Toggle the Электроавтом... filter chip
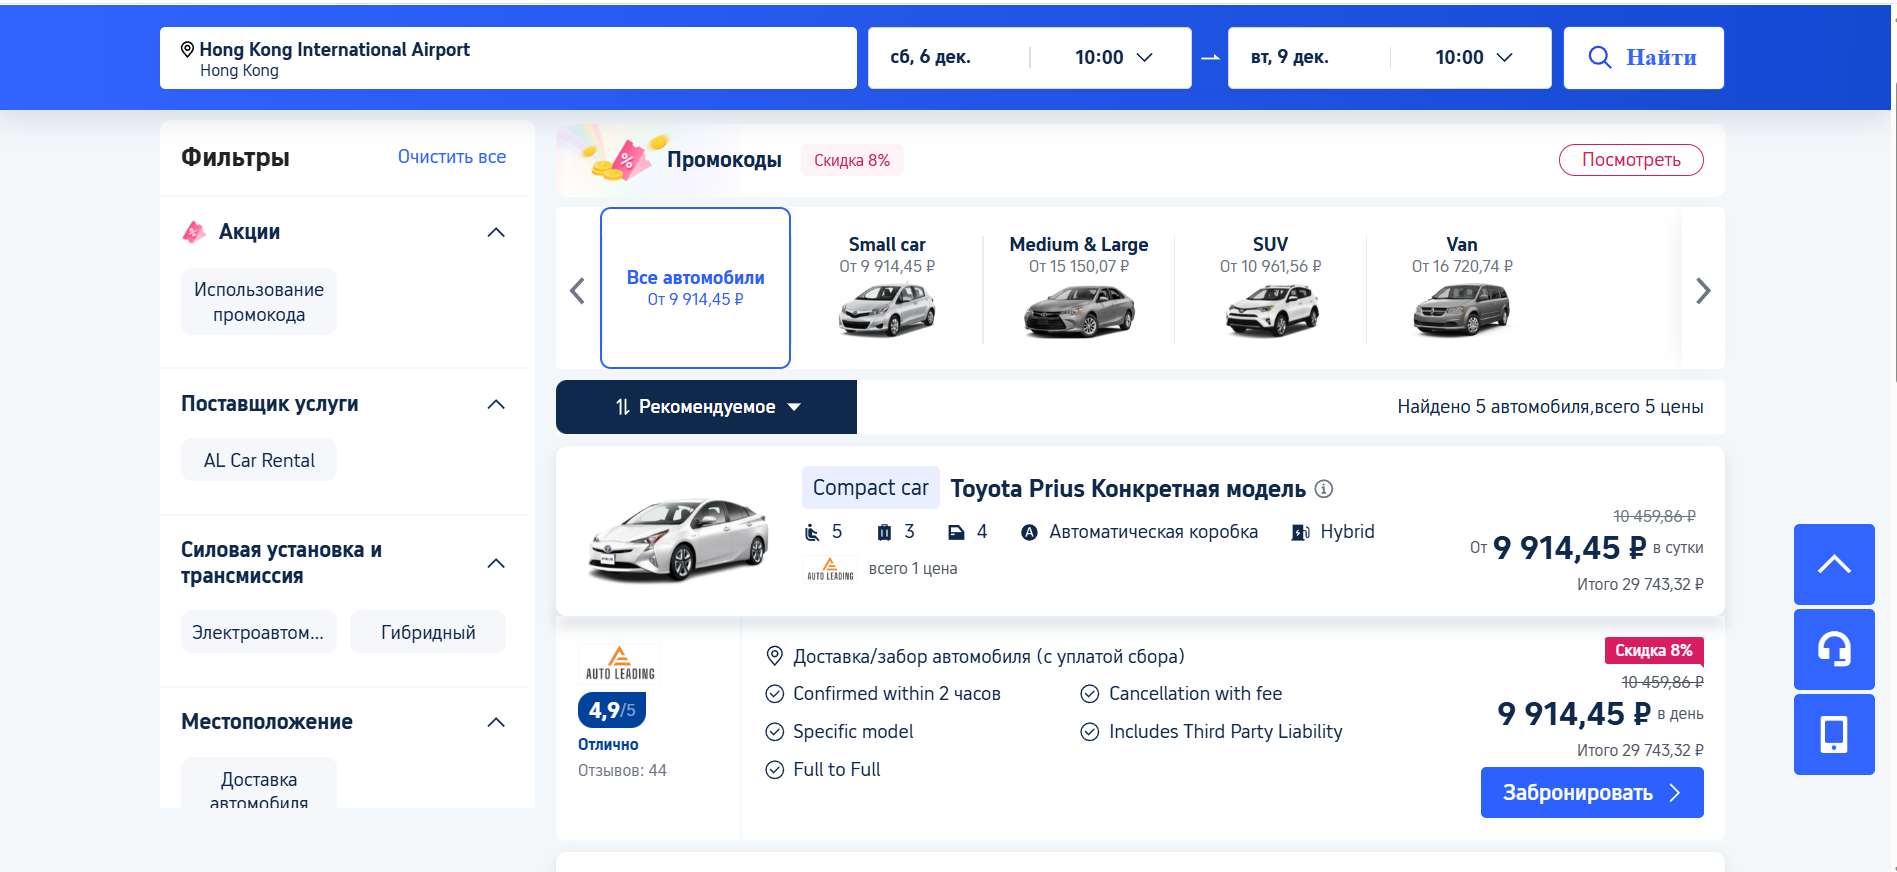Screen dimensions: 1897x872 [259, 632]
